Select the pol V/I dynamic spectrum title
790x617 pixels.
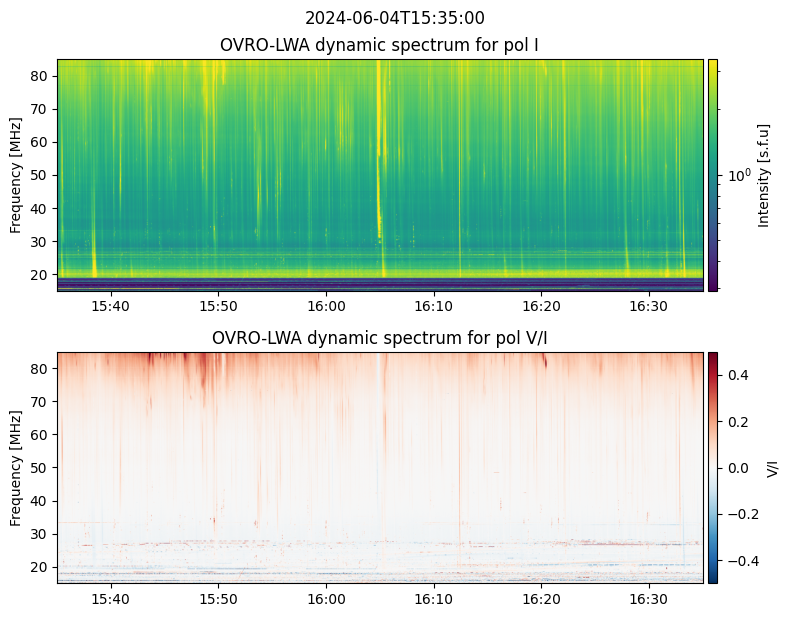381,338
